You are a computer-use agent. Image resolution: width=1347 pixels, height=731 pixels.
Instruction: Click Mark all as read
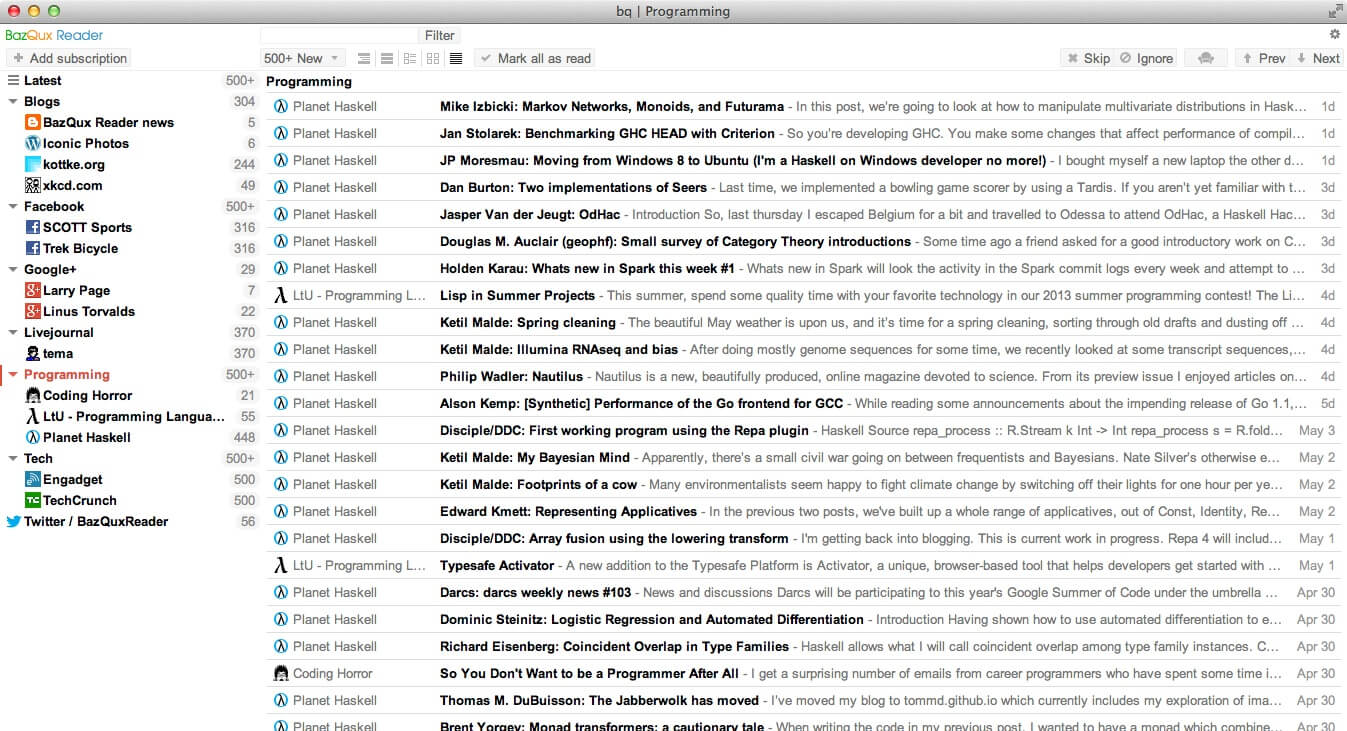click(x=535, y=58)
